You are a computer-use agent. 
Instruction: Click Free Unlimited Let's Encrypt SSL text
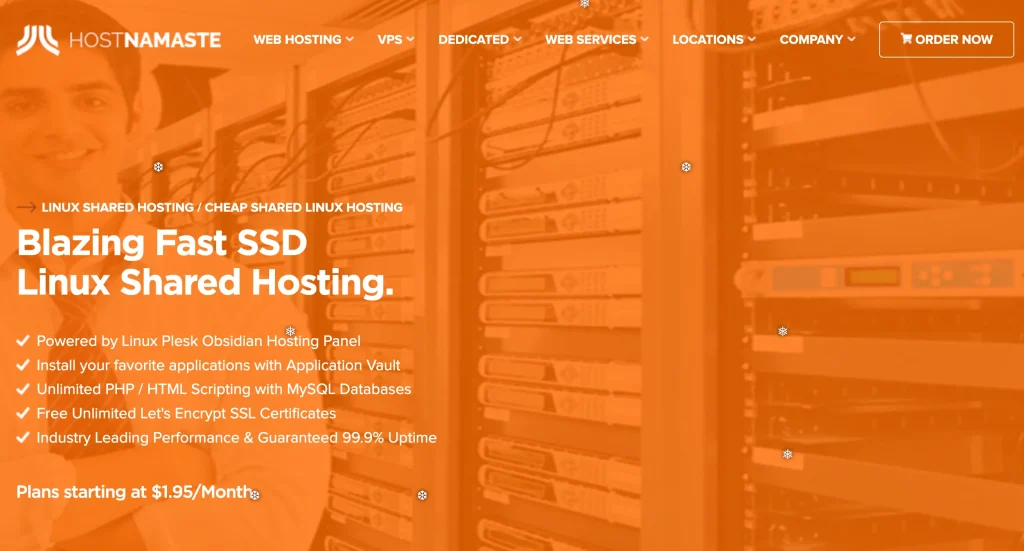click(x=186, y=413)
